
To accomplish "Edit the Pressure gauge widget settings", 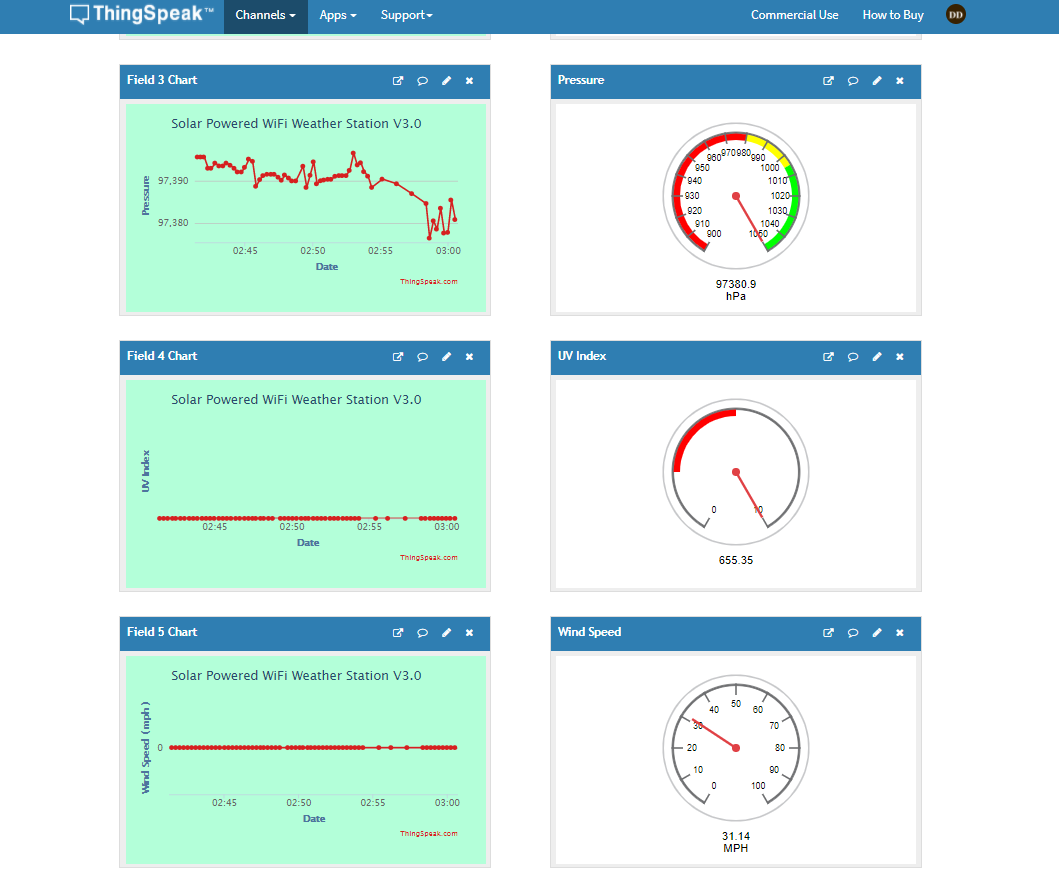I will [877, 81].
